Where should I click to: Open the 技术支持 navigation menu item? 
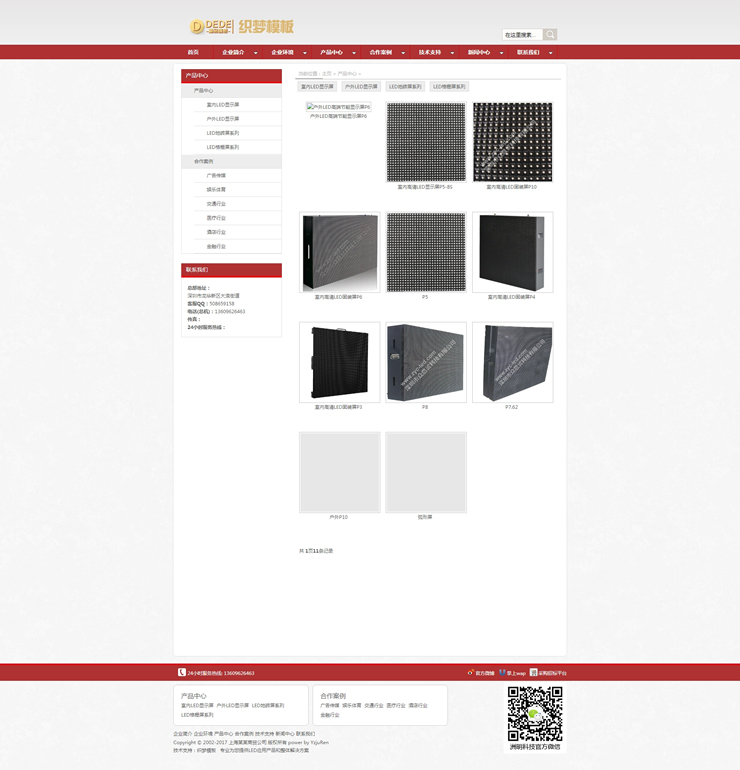(x=429, y=52)
